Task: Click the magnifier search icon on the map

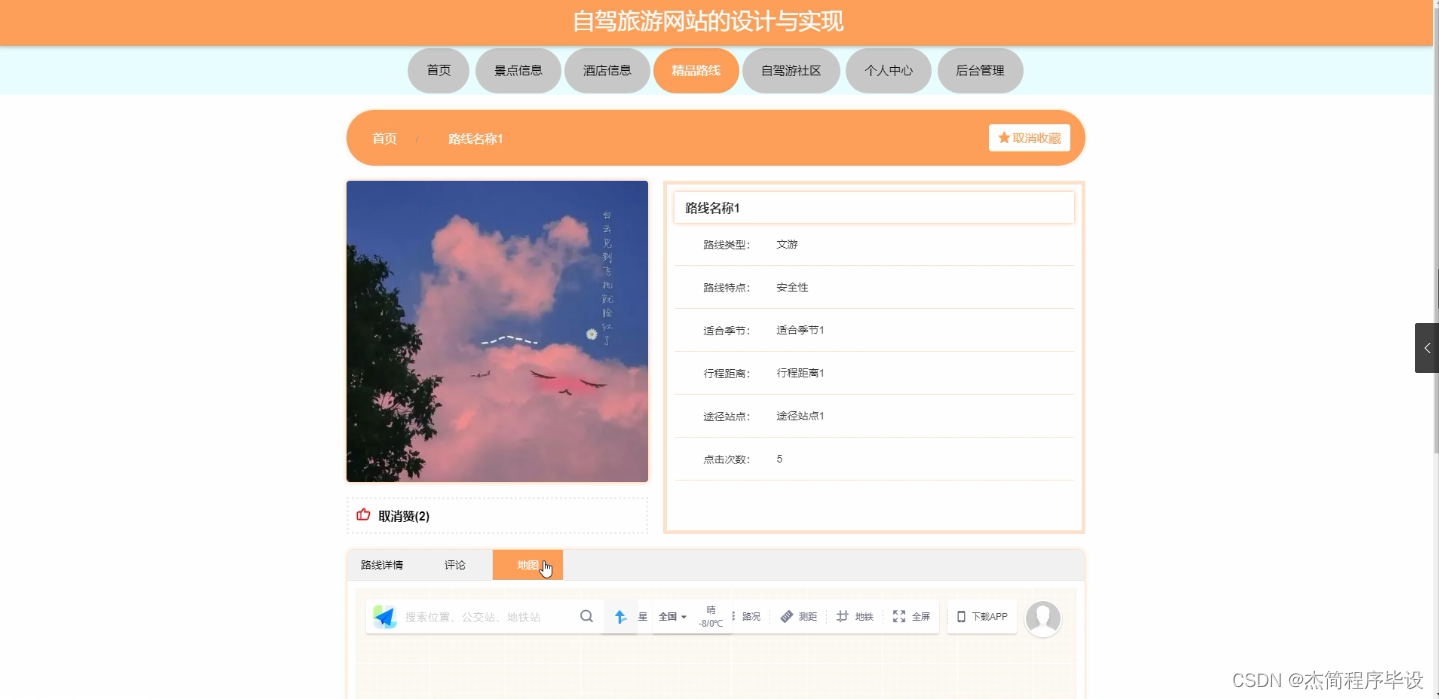Action: [x=587, y=616]
